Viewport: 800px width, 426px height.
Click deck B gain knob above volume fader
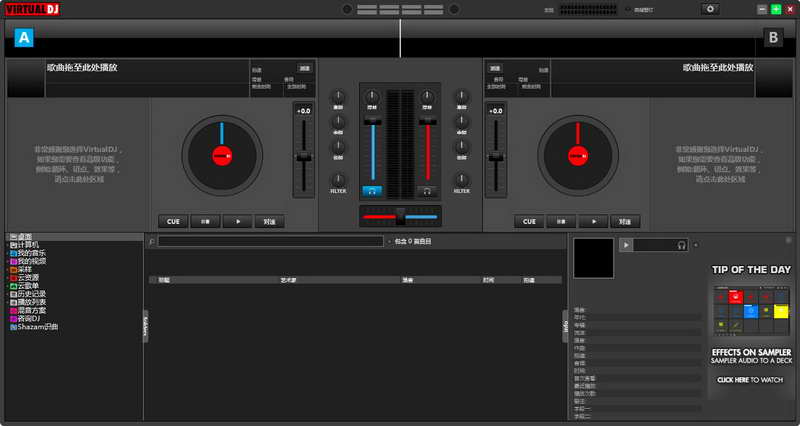[427, 96]
